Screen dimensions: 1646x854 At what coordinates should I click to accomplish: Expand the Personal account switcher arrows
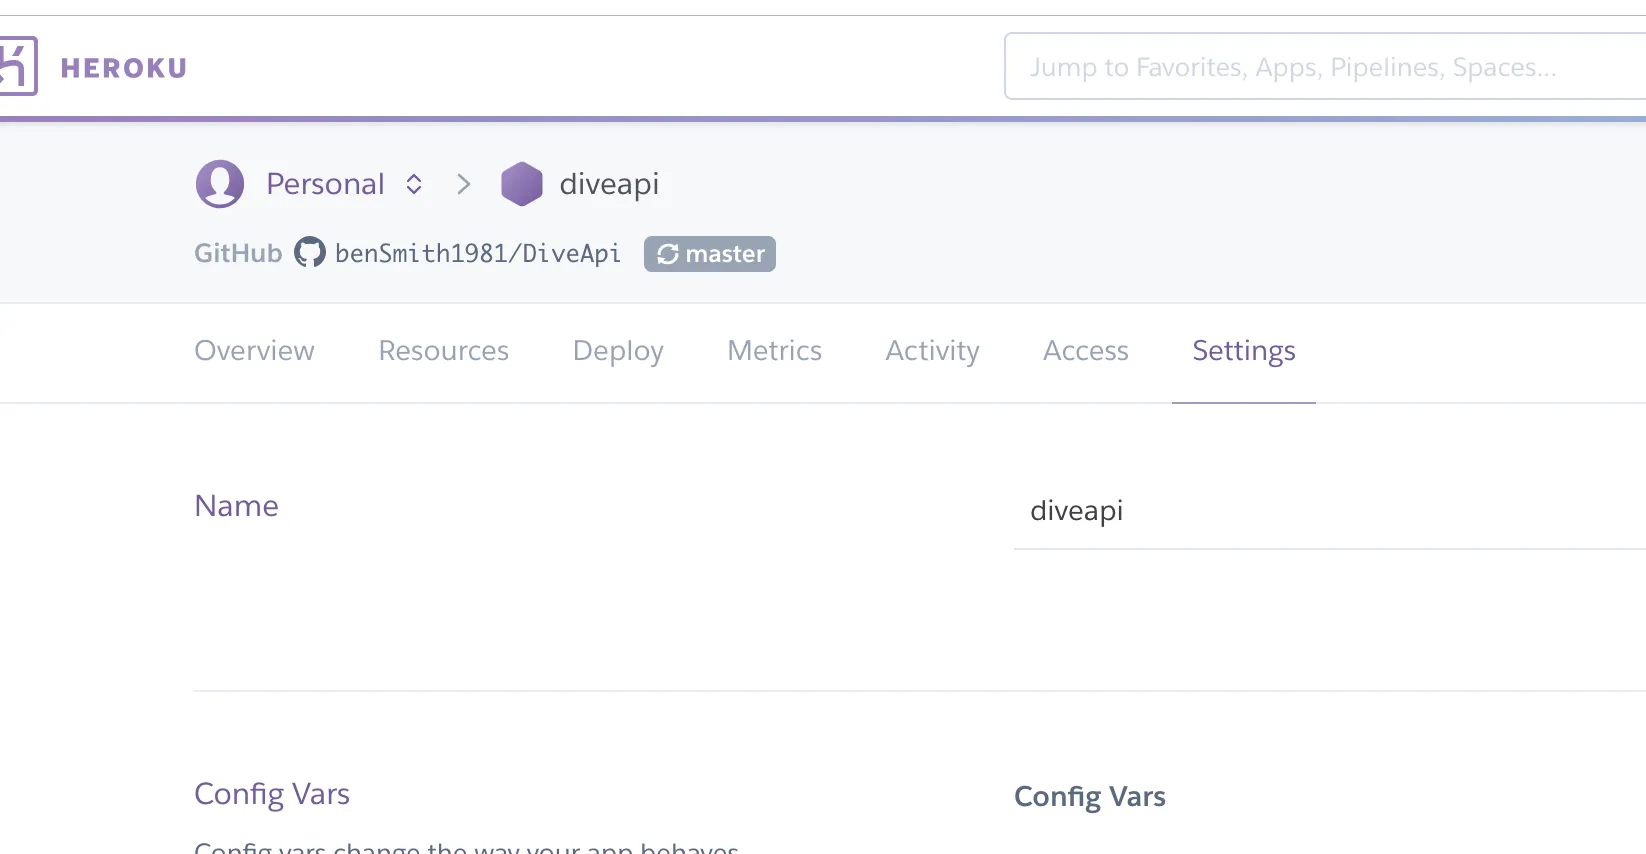pos(414,184)
